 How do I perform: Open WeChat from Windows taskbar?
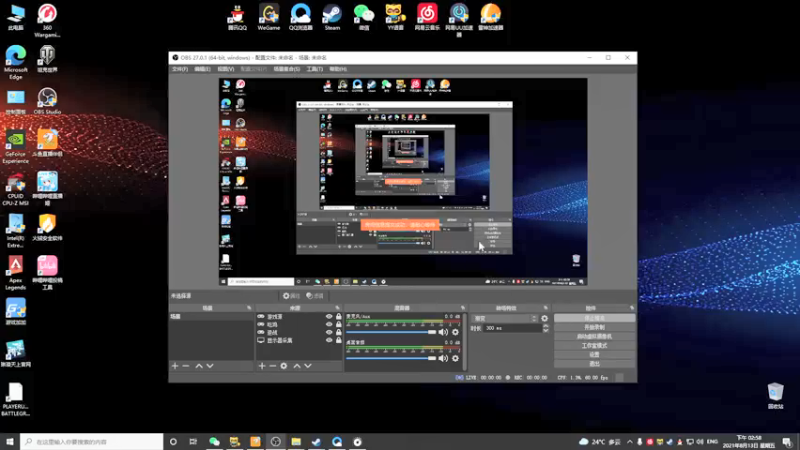(214, 441)
